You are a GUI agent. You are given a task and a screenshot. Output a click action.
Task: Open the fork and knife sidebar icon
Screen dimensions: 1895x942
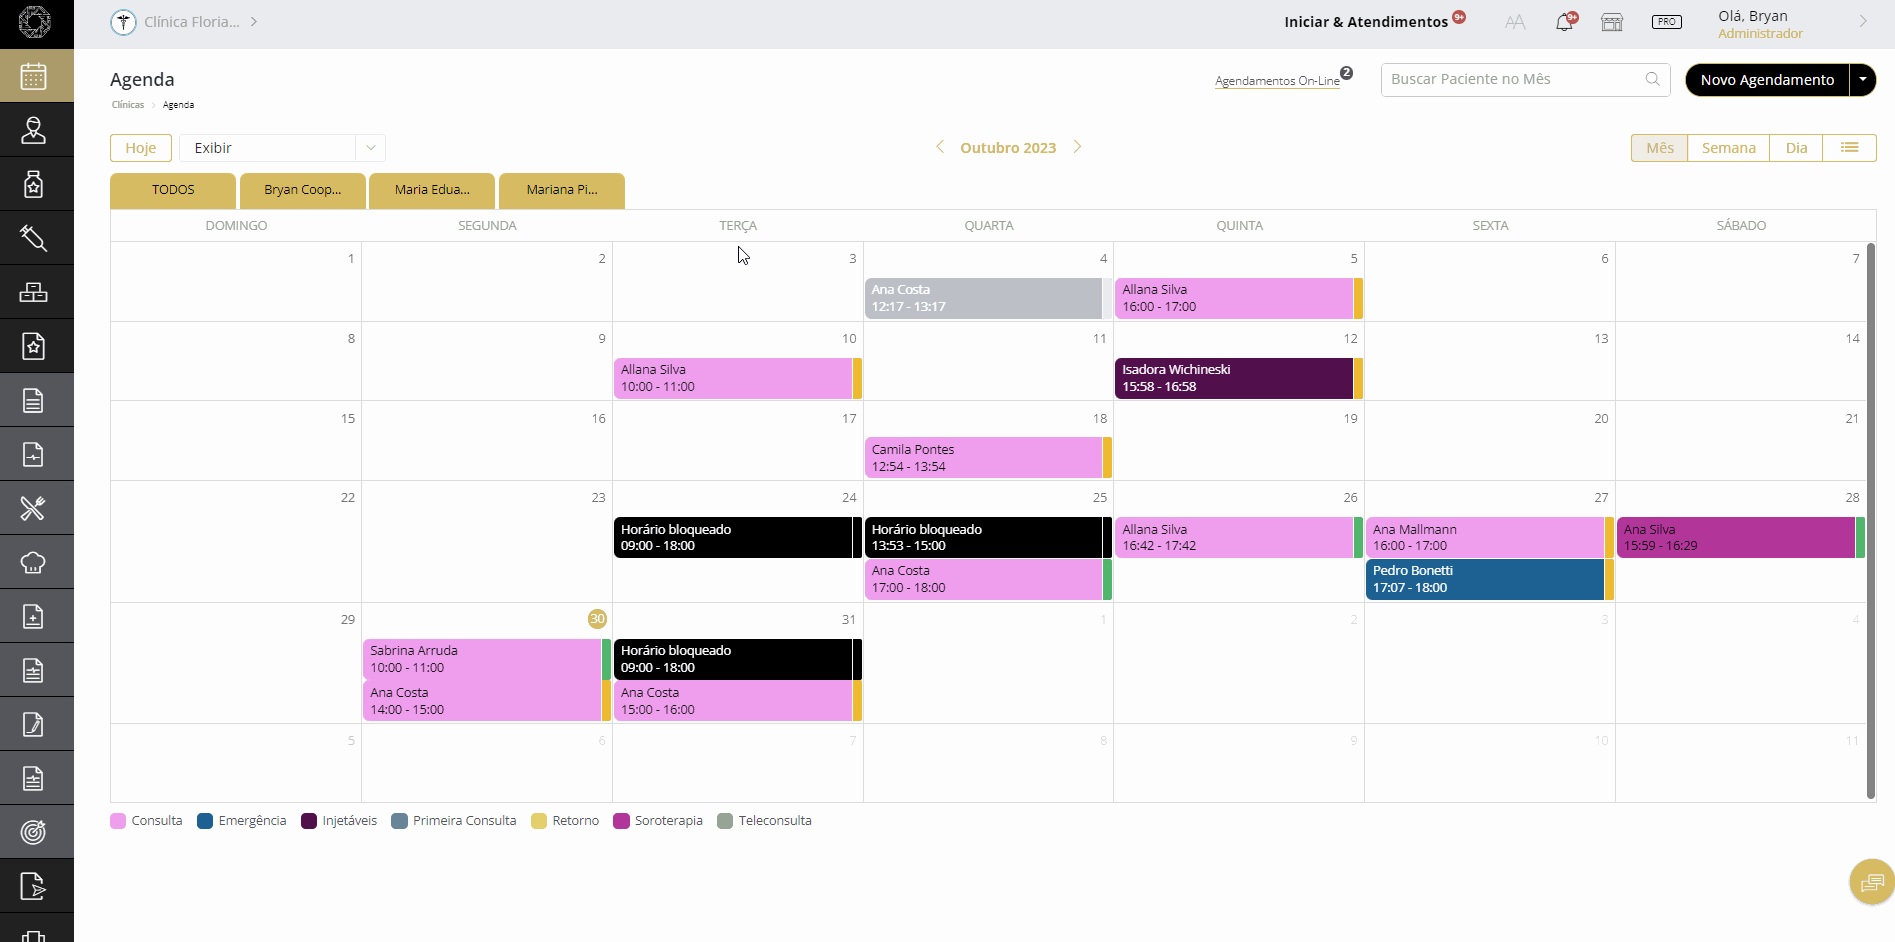point(34,508)
